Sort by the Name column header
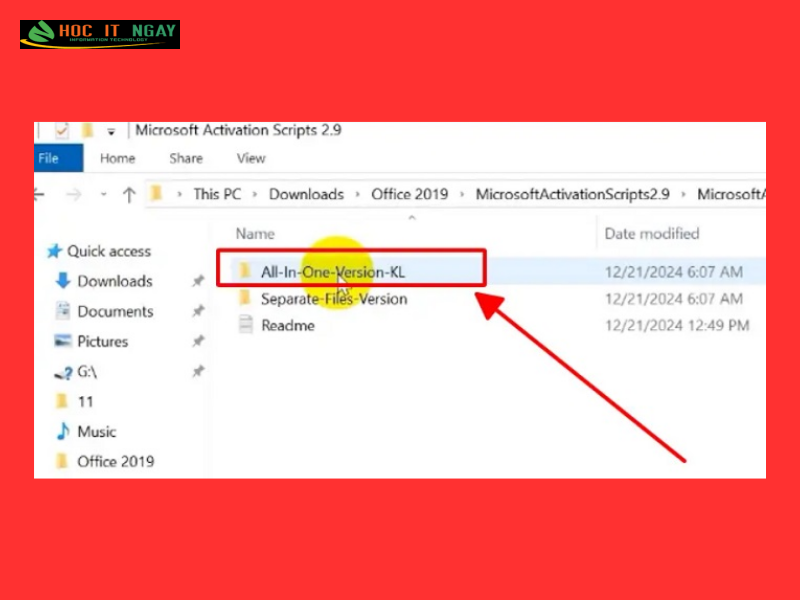 [x=255, y=234]
